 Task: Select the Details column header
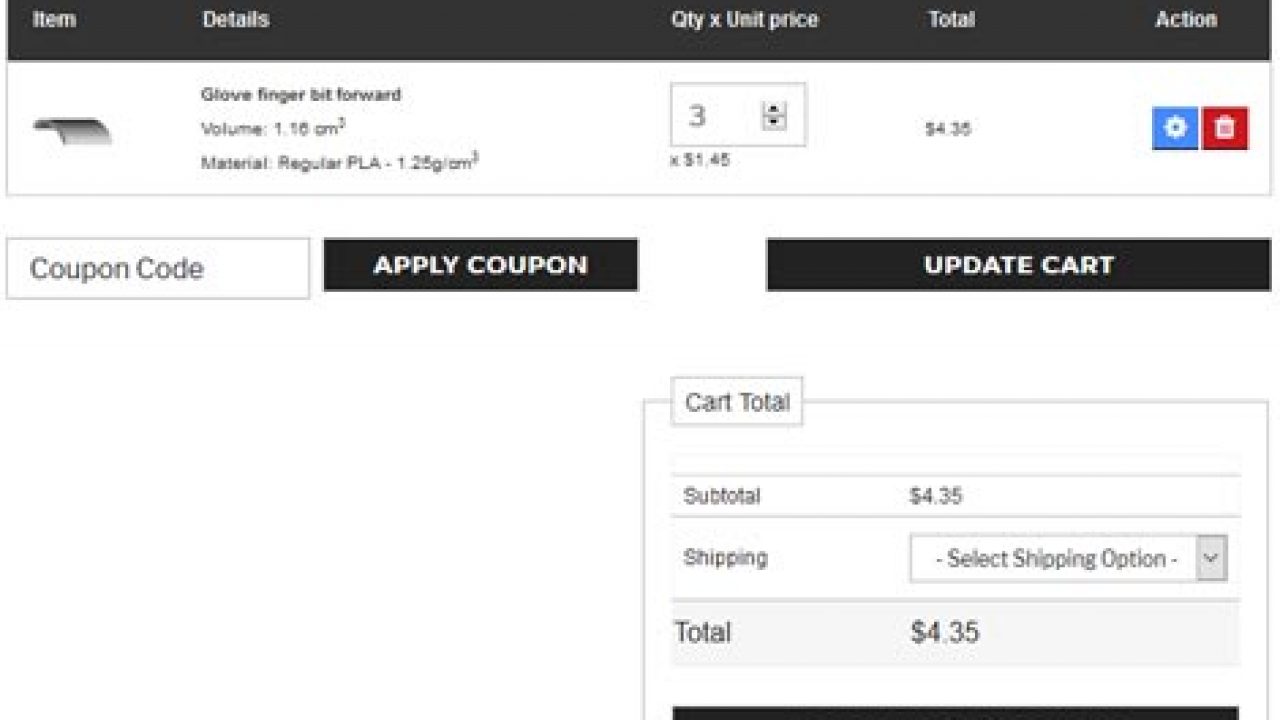point(236,19)
